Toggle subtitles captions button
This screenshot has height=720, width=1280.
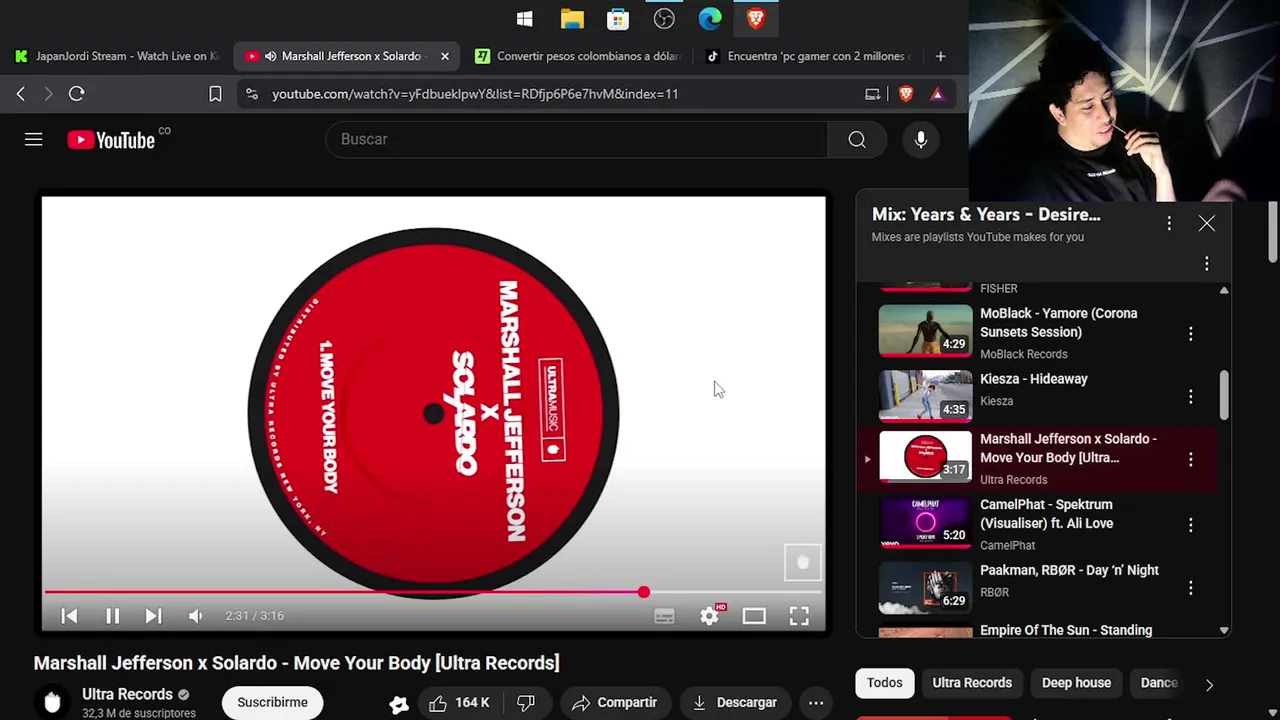coord(664,616)
